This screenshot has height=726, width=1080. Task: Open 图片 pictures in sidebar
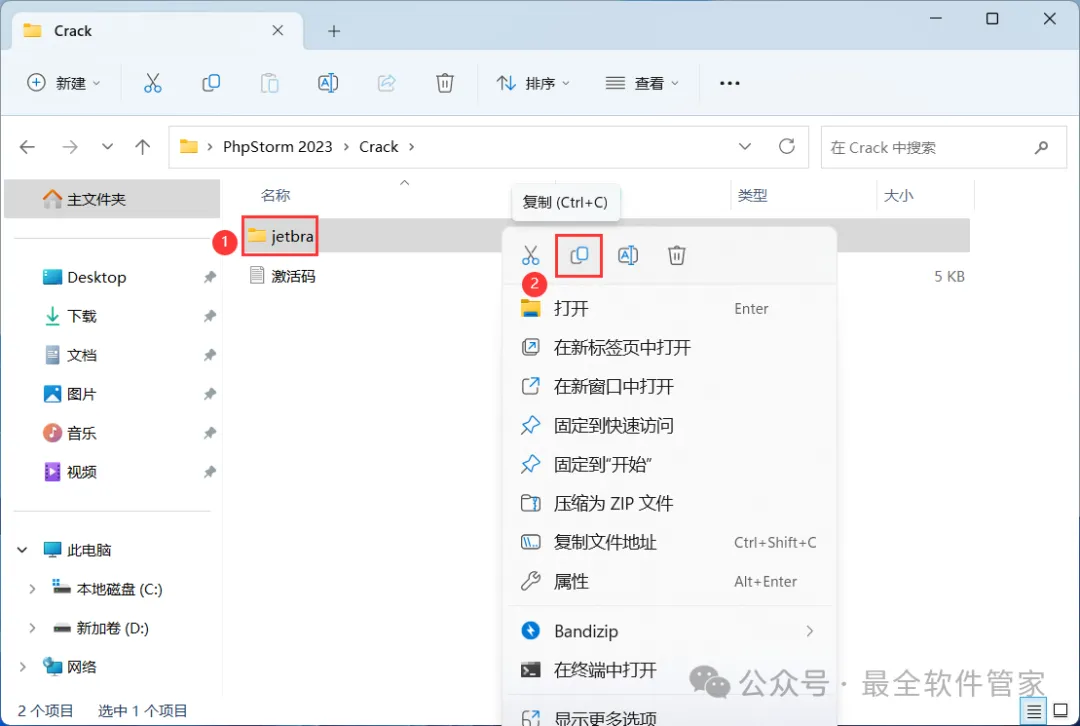click(x=71, y=394)
